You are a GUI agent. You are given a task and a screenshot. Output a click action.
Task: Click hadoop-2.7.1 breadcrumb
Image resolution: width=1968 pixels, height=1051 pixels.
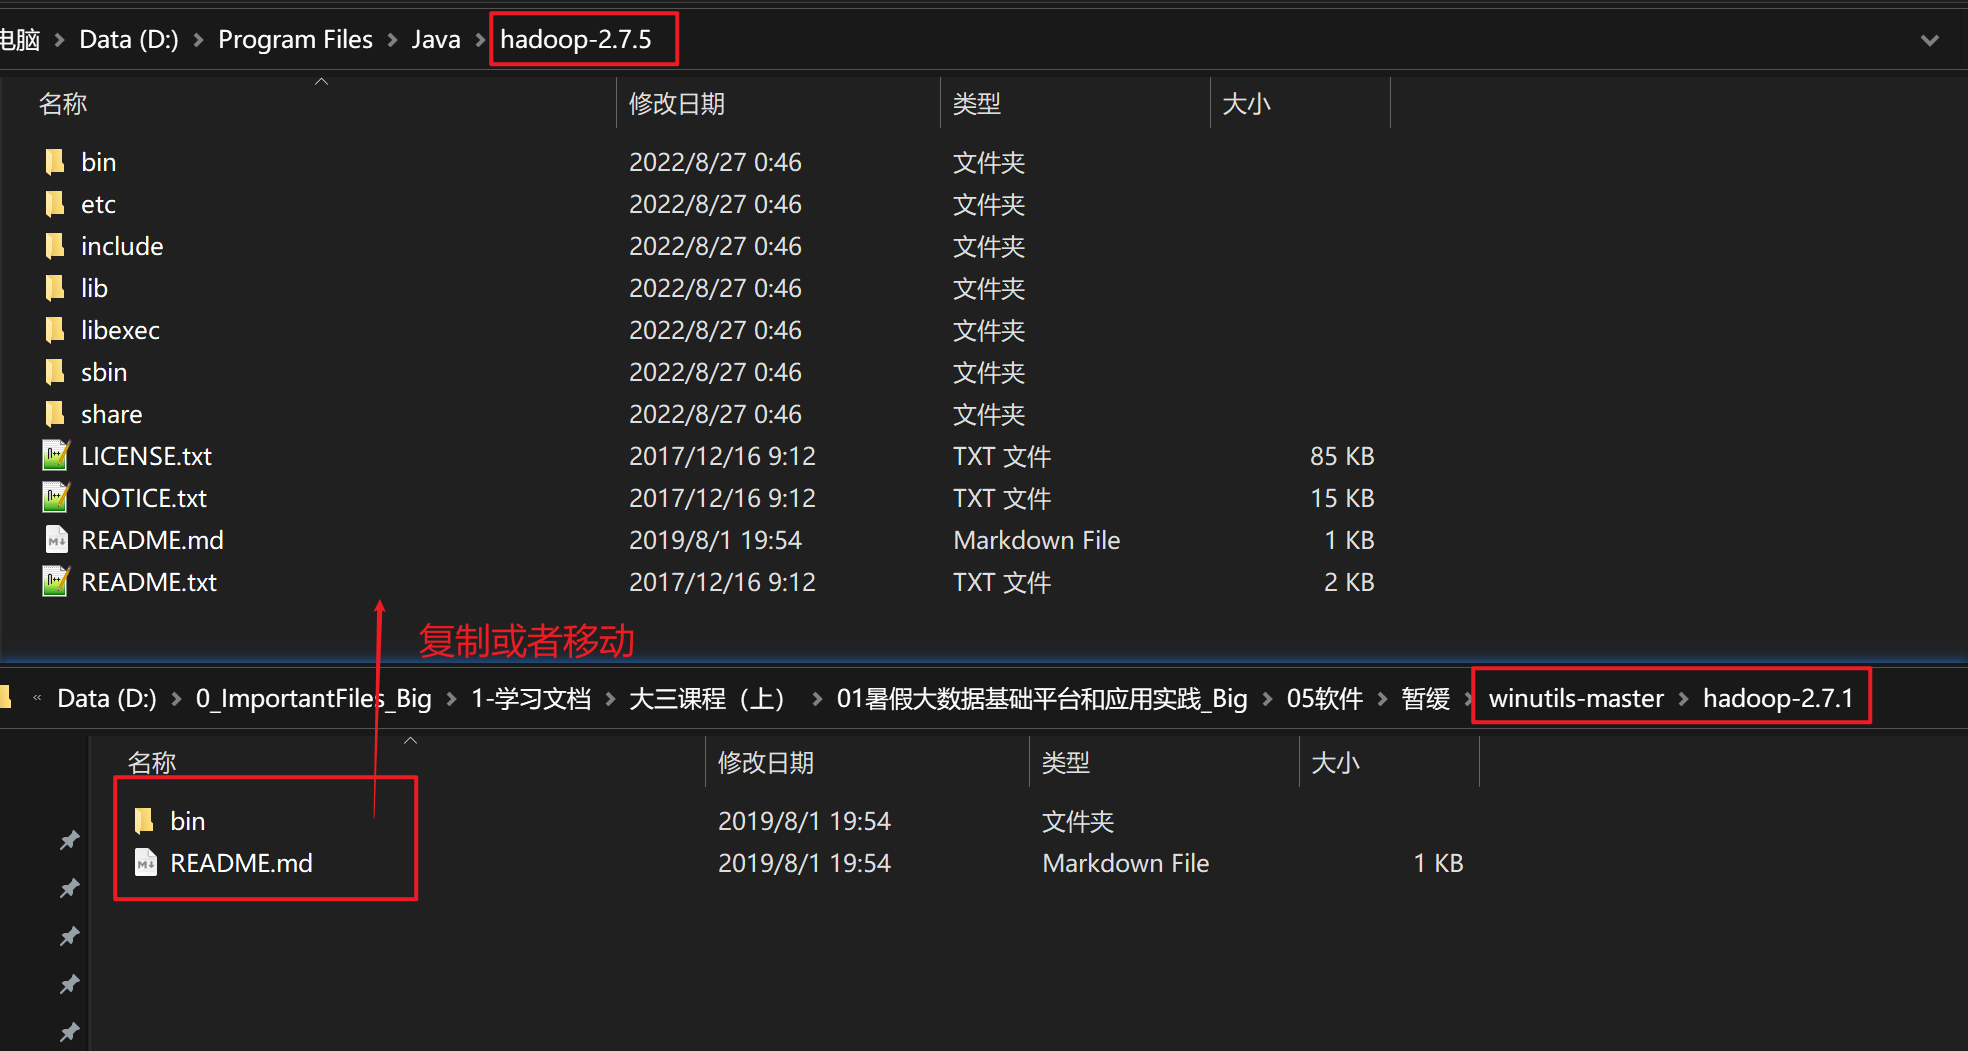tap(1778, 698)
